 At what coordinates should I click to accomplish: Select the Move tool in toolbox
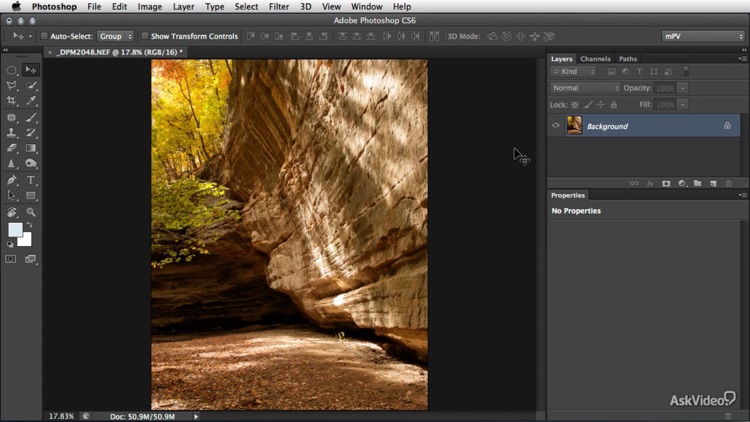pos(31,70)
